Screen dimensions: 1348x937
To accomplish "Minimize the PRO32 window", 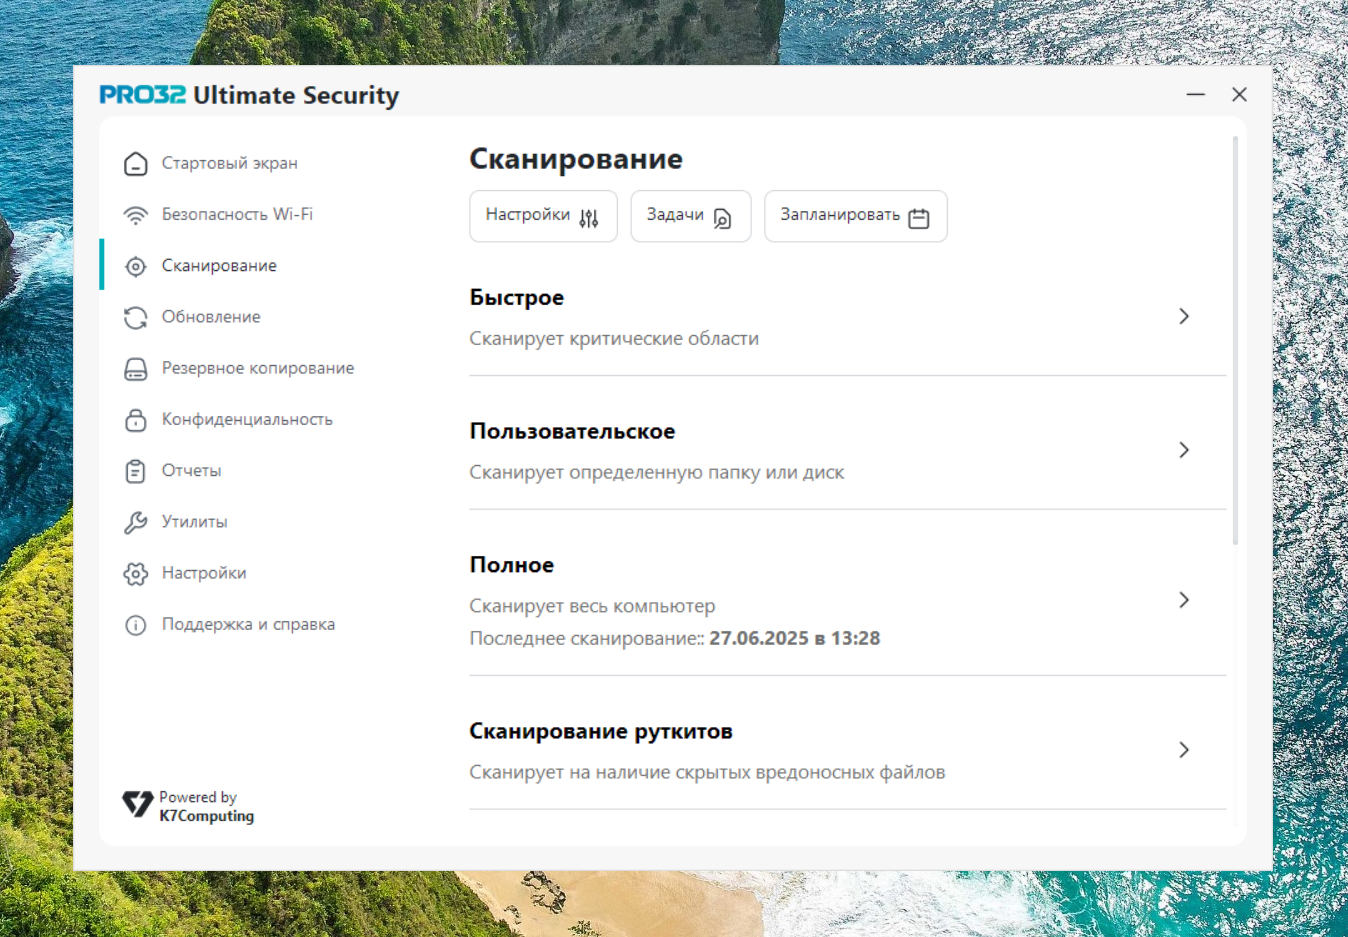I will tap(1196, 94).
